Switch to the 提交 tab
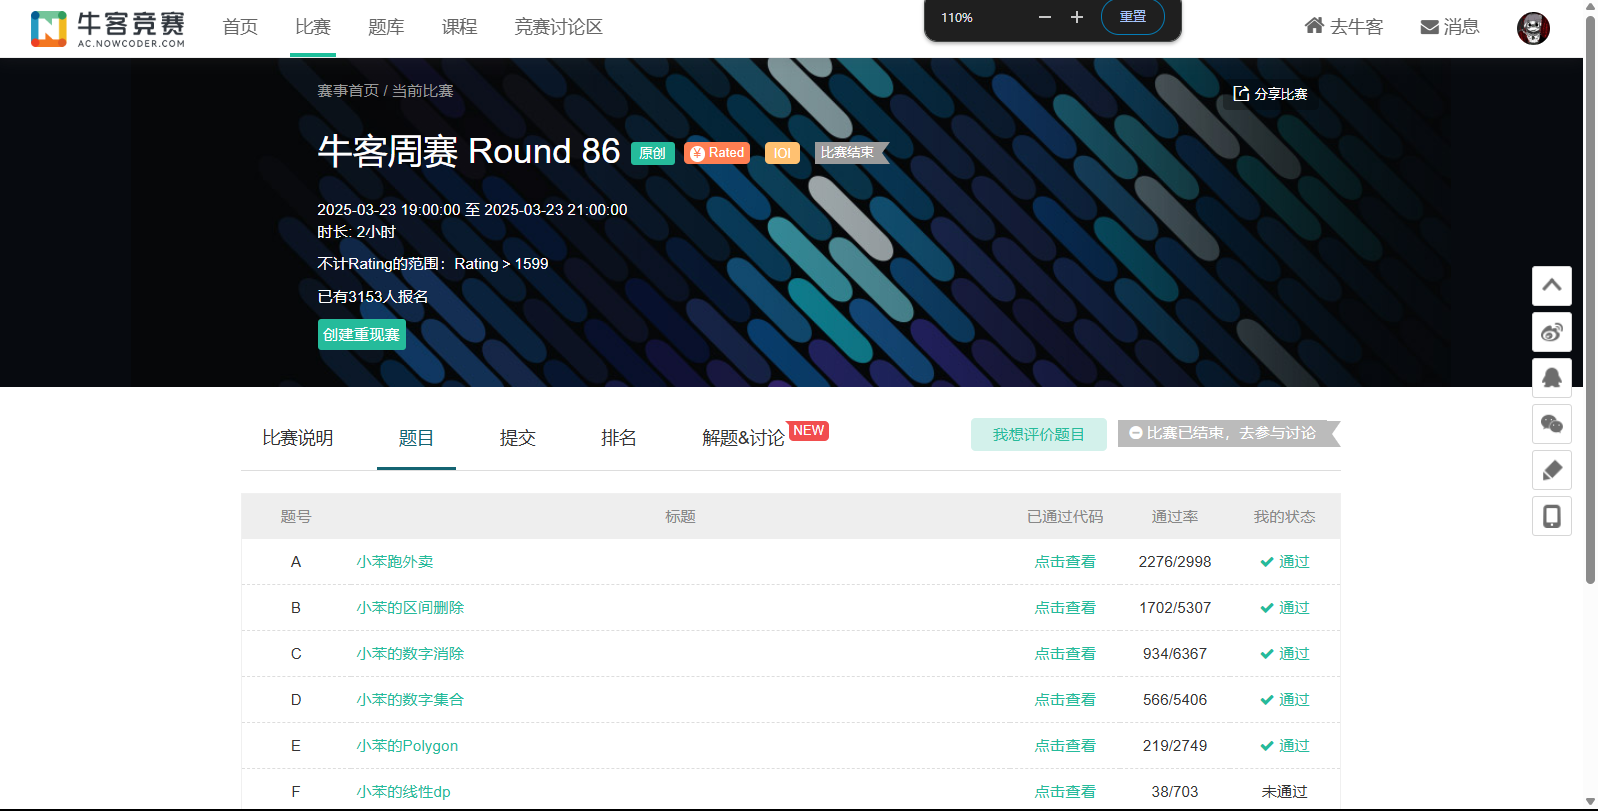Viewport: 1598px width, 811px height. click(x=518, y=438)
